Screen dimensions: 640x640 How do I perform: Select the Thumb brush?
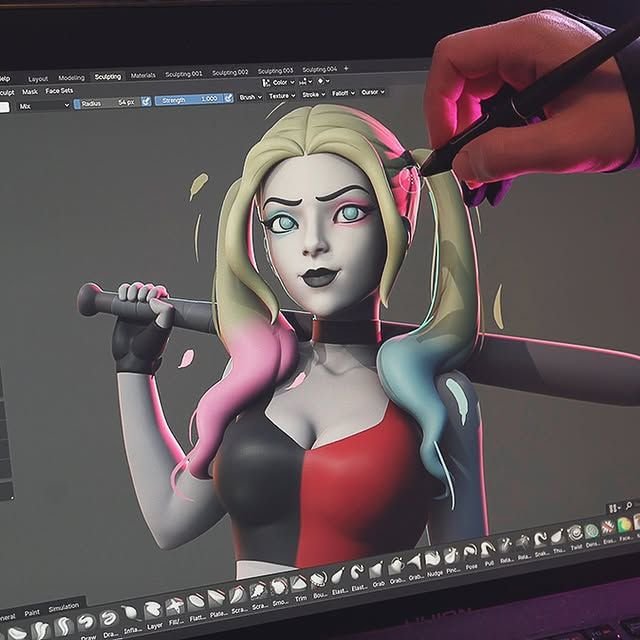pos(558,542)
